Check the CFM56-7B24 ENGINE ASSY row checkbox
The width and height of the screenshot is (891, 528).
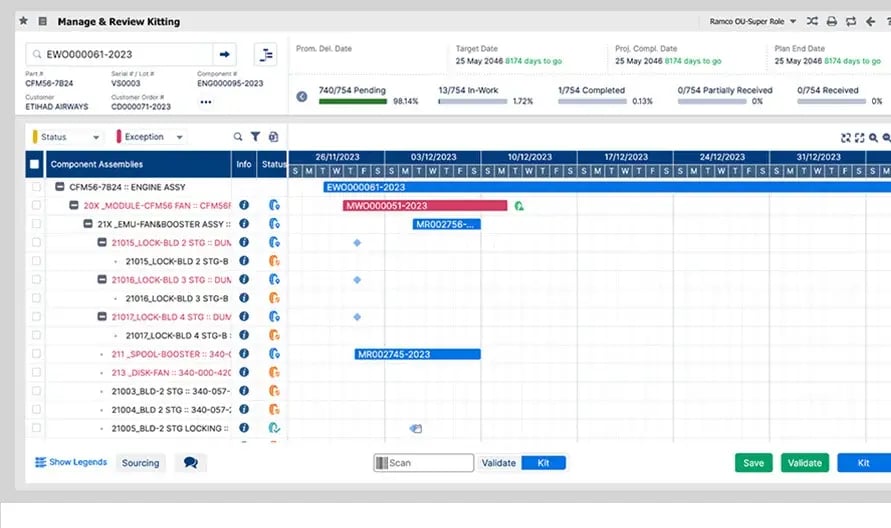click(x=37, y=187)
